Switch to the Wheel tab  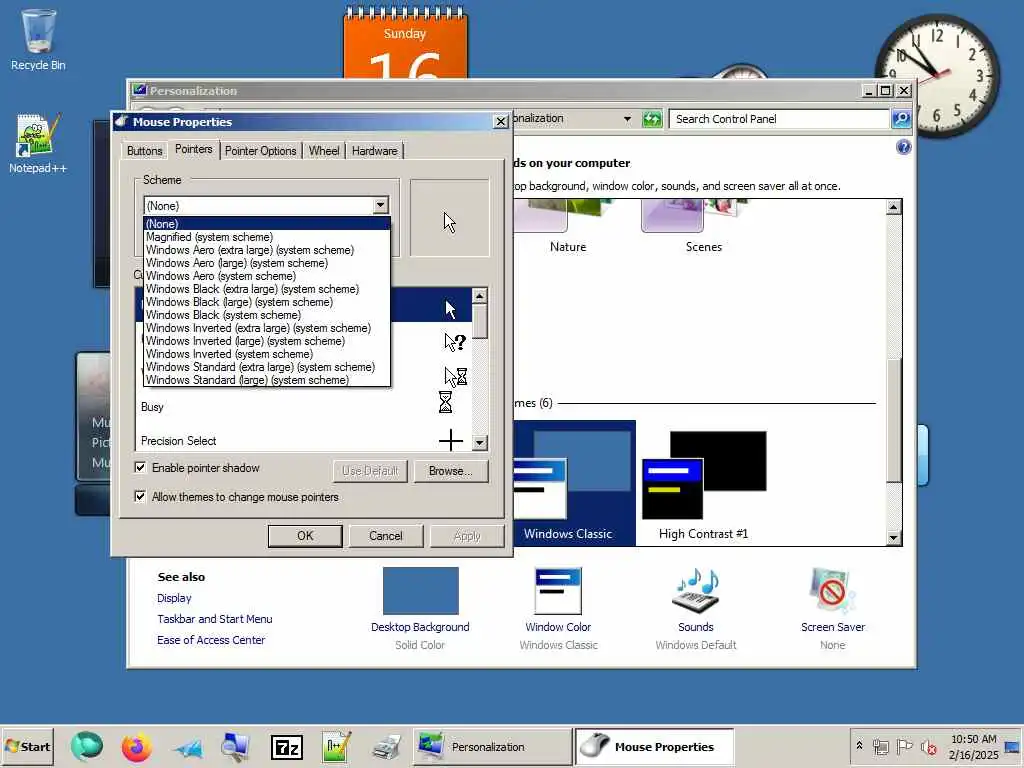tap(324, 151)
